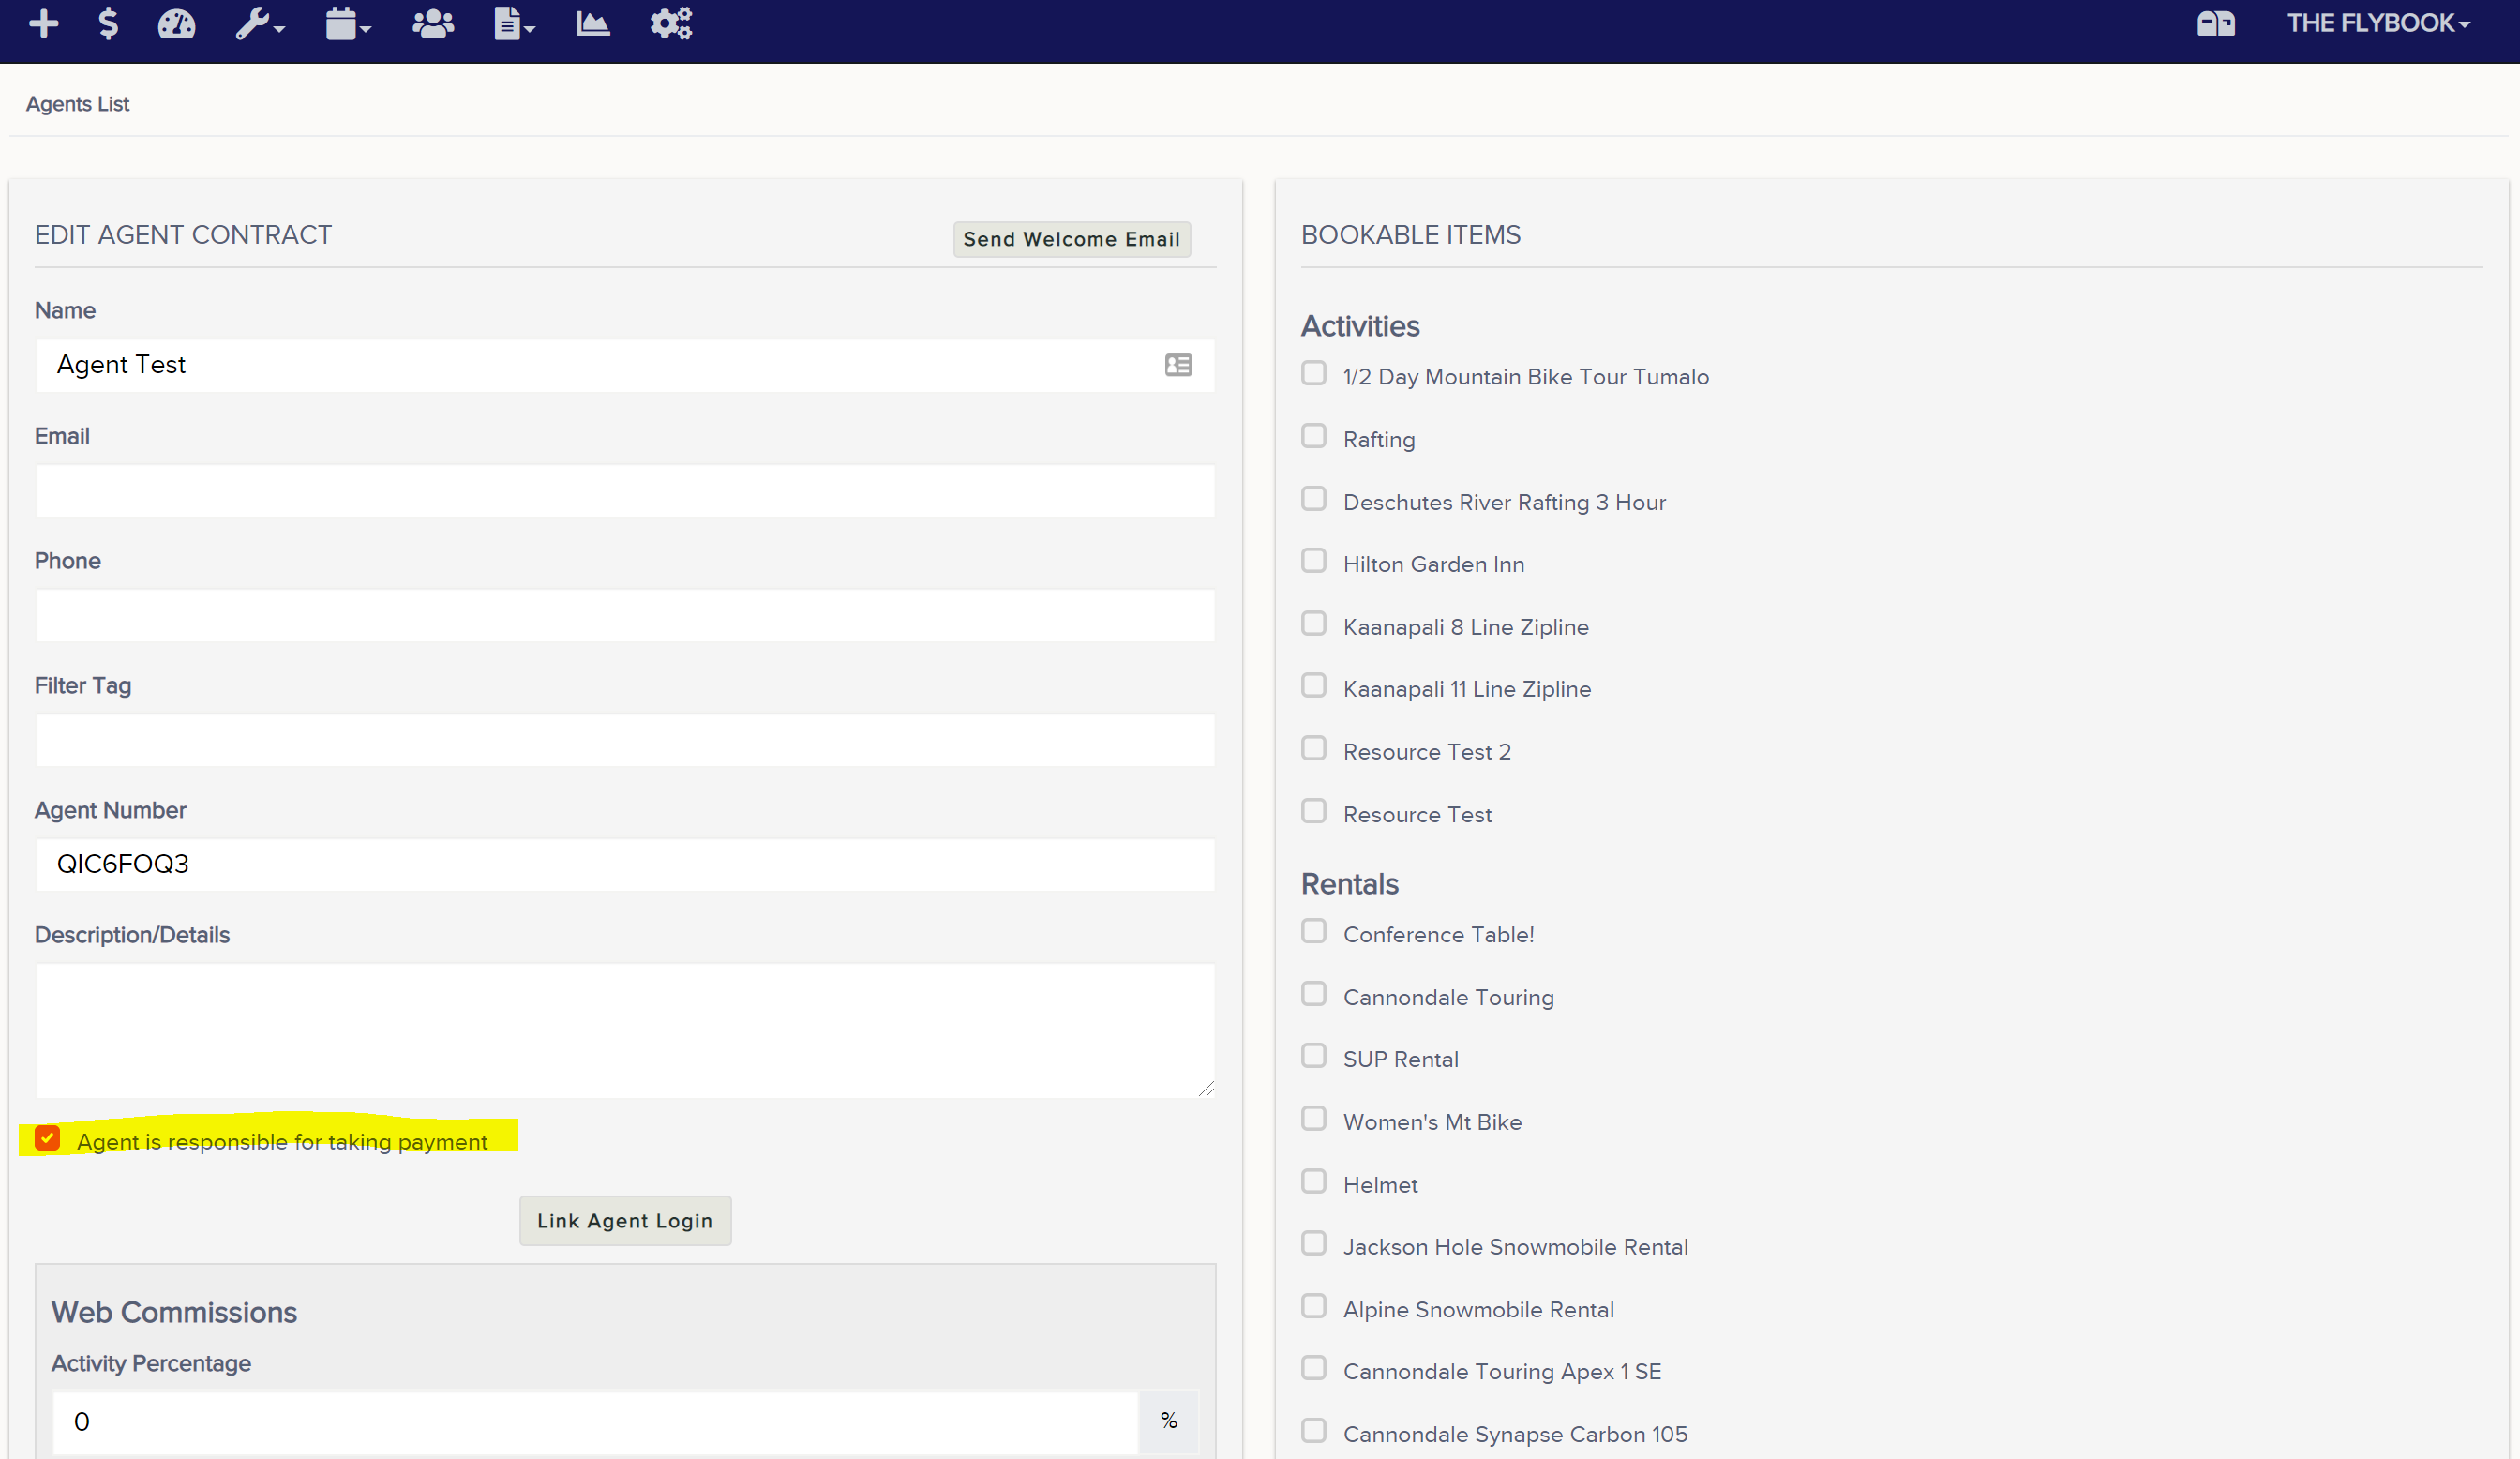Viewport: 2520px width, 1459px height.
Task: Check SUP Rental checkbox
Action: click(x=1314, y=1057)
